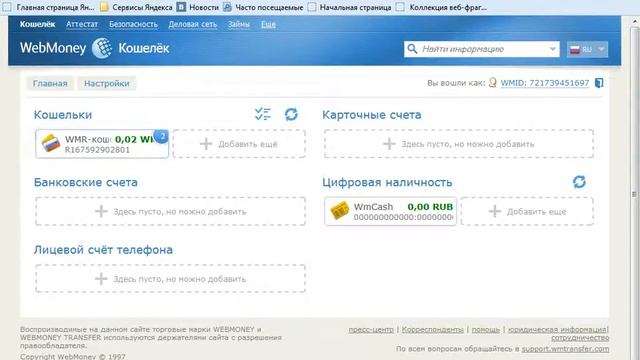640x360 pixels.
Task: Open the Начальная страница bookmark
Action: 350,7
